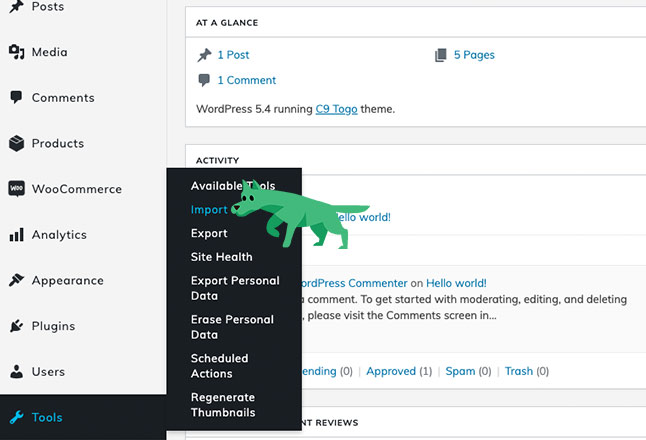This screenshot has width=646, height=440.
Task: Filter comments by Pending
Action: pyautogui.click(x=319, y=371)
